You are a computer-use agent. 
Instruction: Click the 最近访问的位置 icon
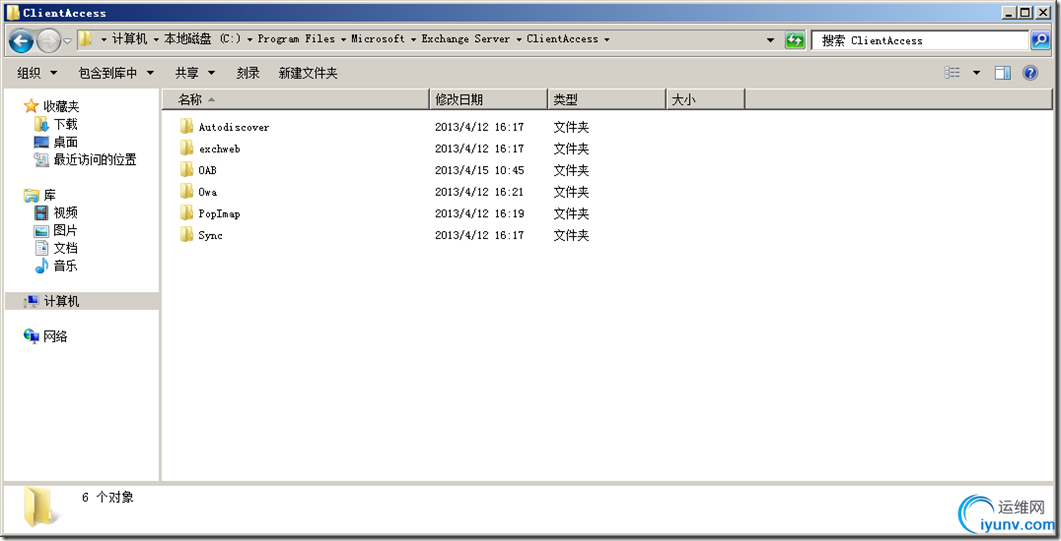click(41, 160)
